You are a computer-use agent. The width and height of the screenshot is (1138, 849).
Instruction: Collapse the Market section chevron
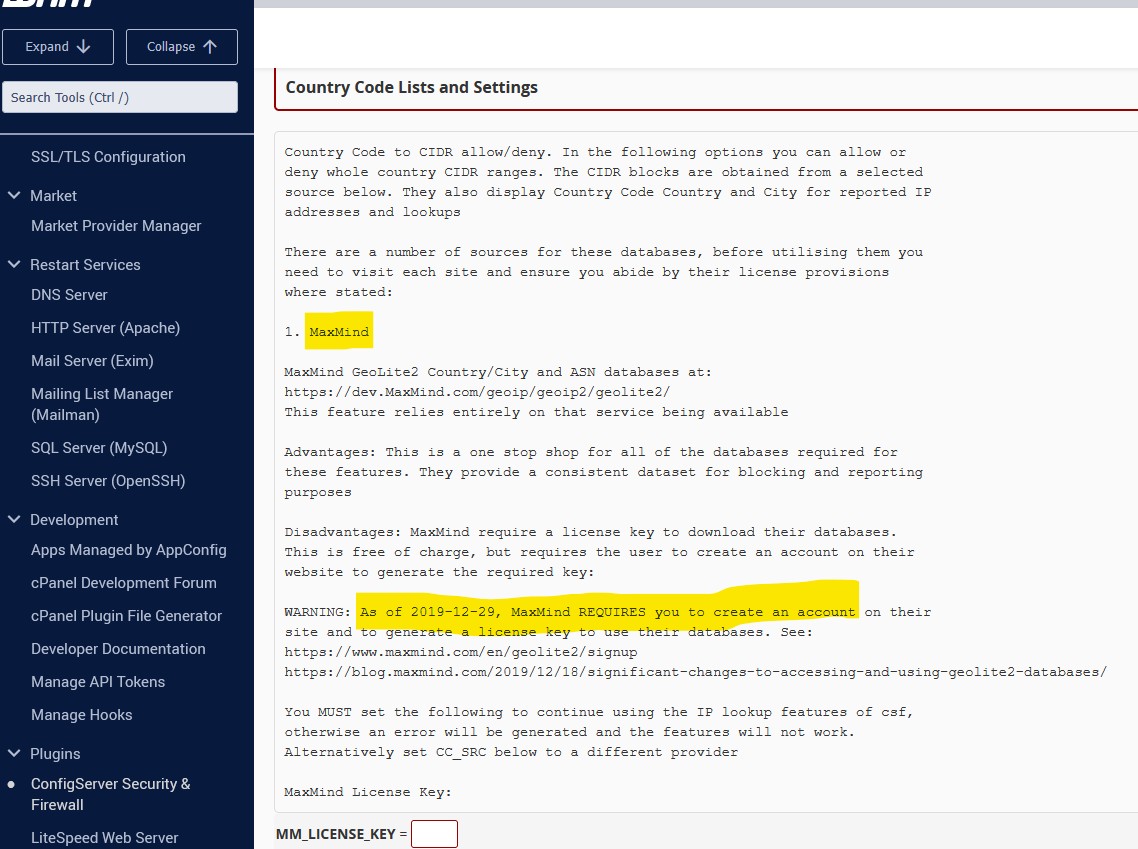14,195
